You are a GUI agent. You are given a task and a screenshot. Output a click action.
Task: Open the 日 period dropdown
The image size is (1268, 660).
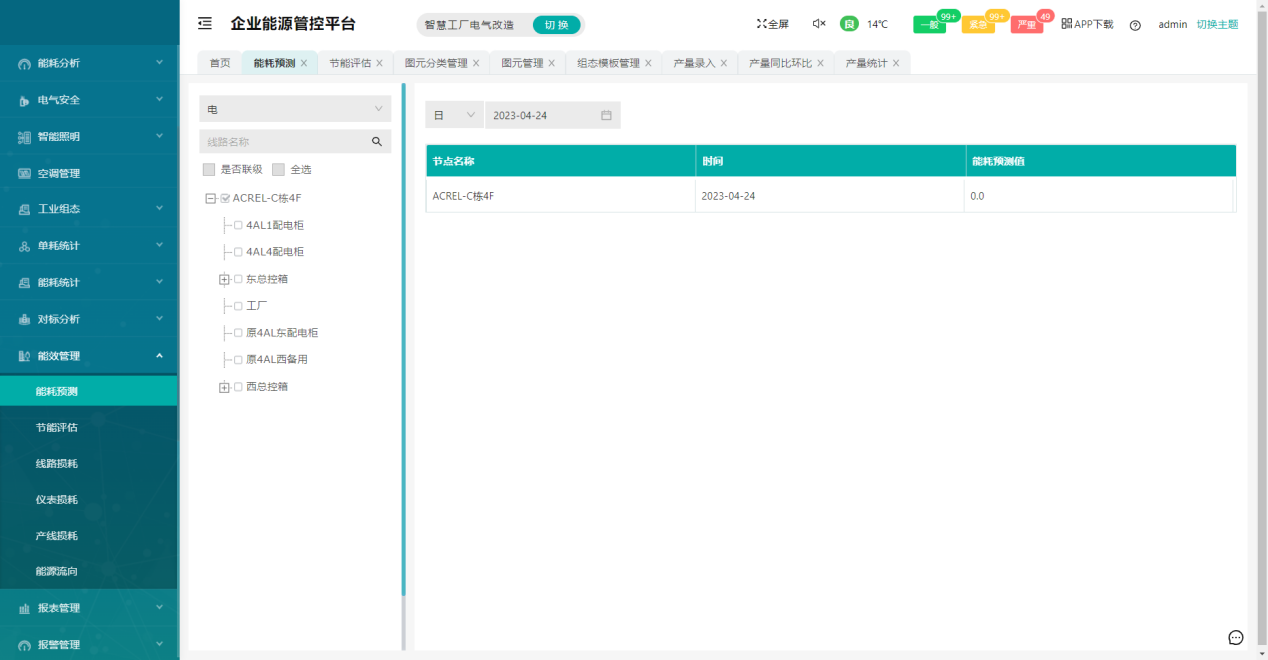click(454, 115)
